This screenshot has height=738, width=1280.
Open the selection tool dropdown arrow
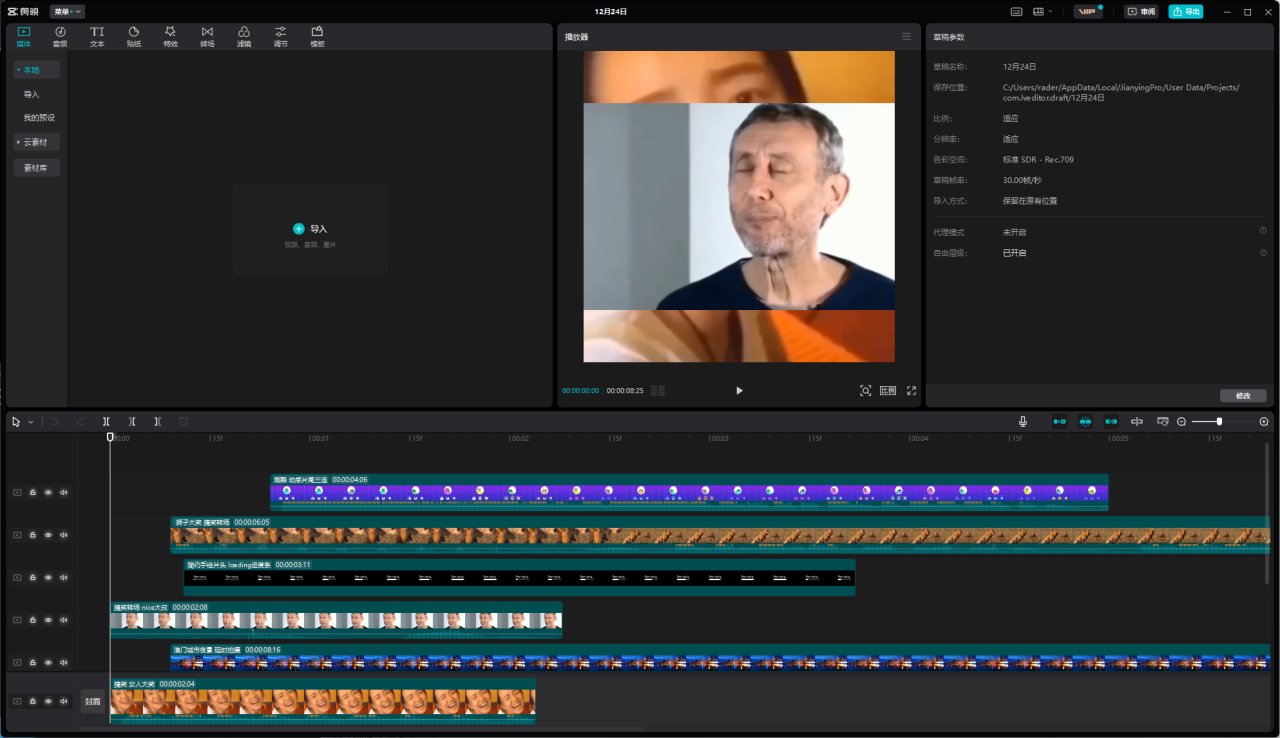tap(31, 422)
